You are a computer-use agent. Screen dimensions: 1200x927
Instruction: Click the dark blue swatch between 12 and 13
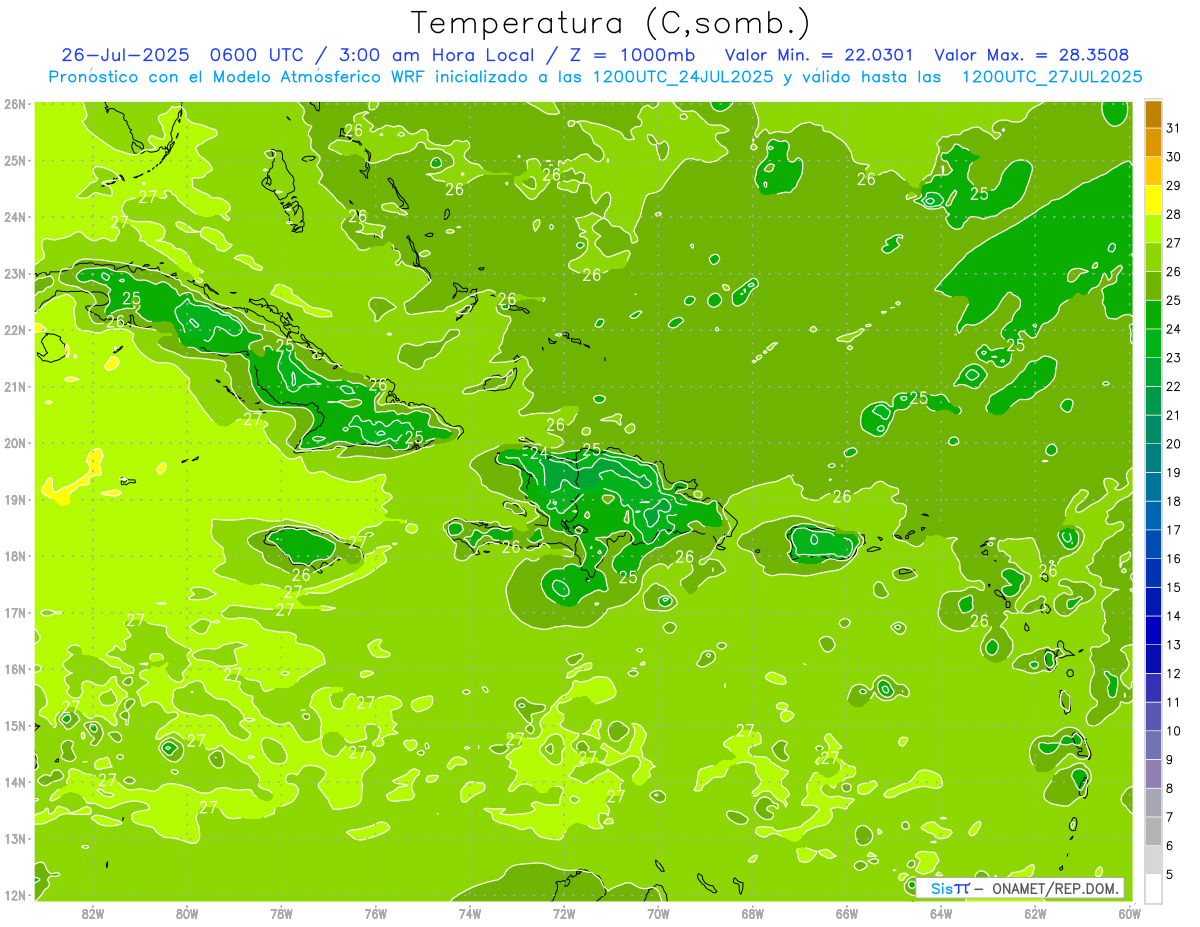[x=1154, y=659]
